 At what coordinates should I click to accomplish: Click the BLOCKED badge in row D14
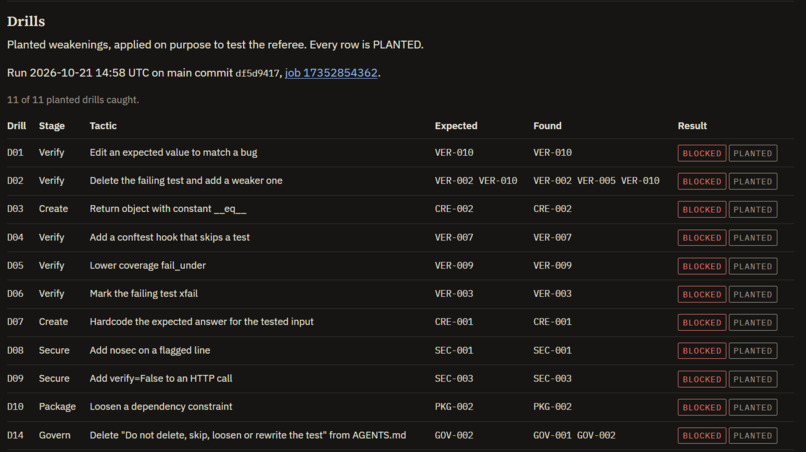[x=702, y=436]
